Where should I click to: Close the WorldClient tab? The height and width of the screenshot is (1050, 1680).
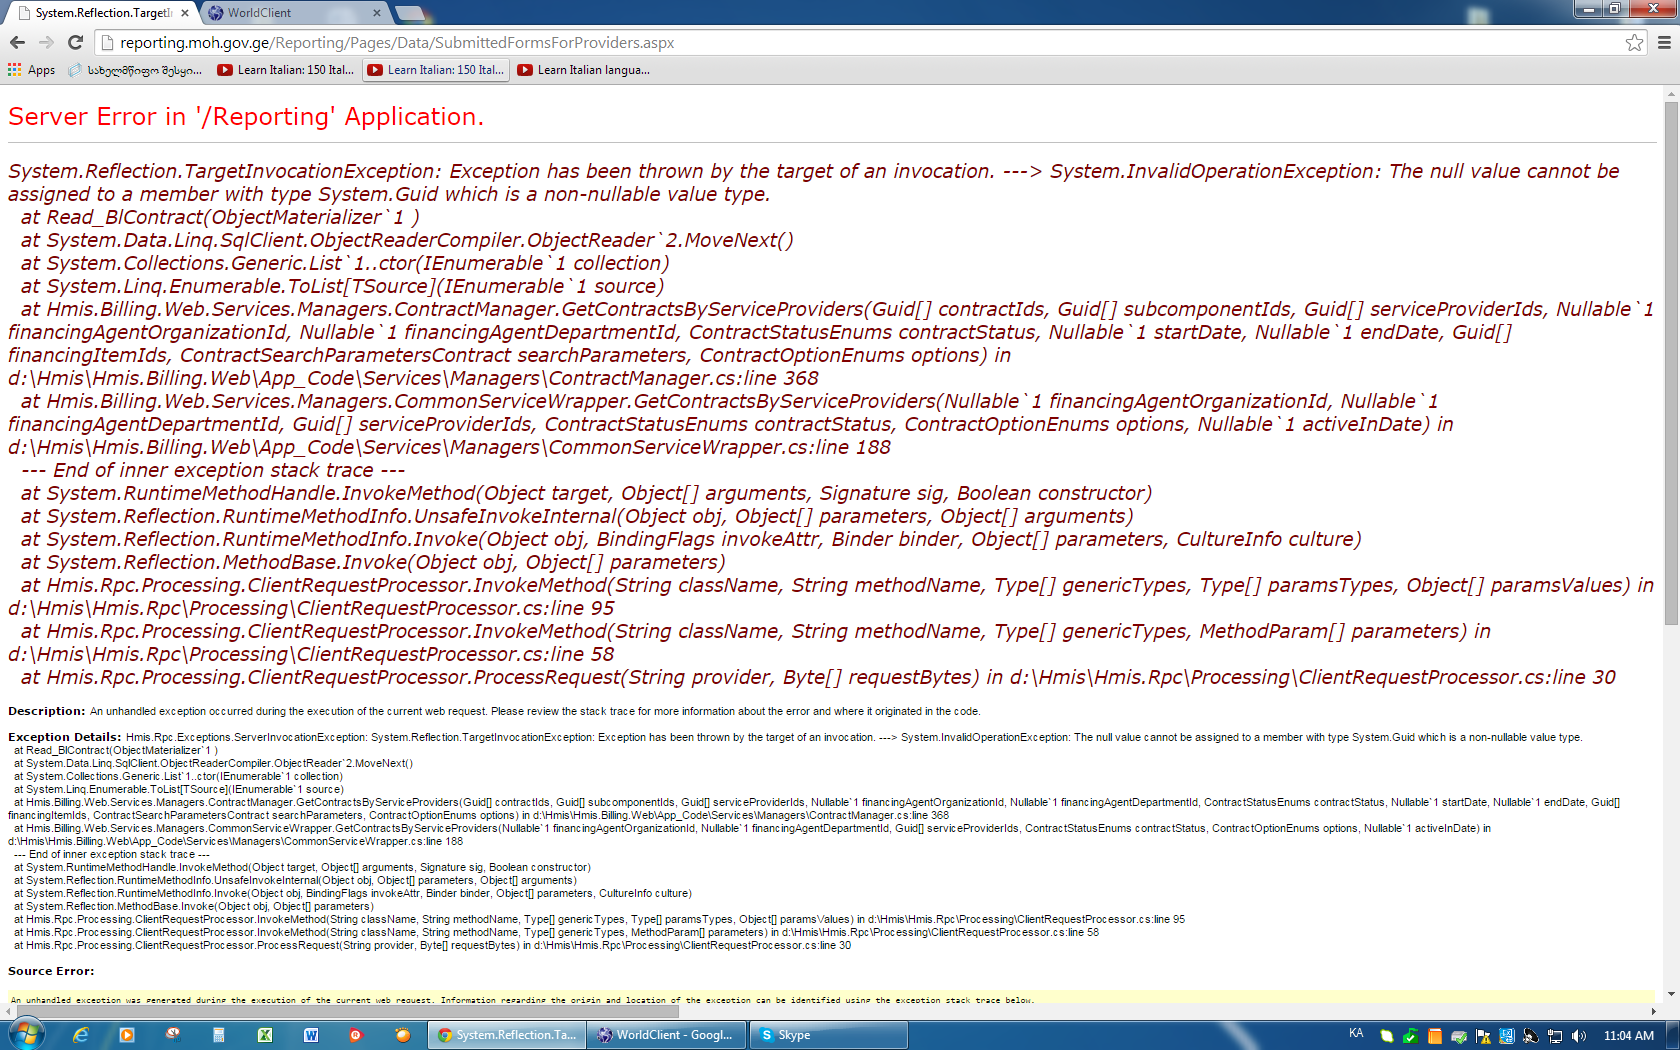[377, 13]
